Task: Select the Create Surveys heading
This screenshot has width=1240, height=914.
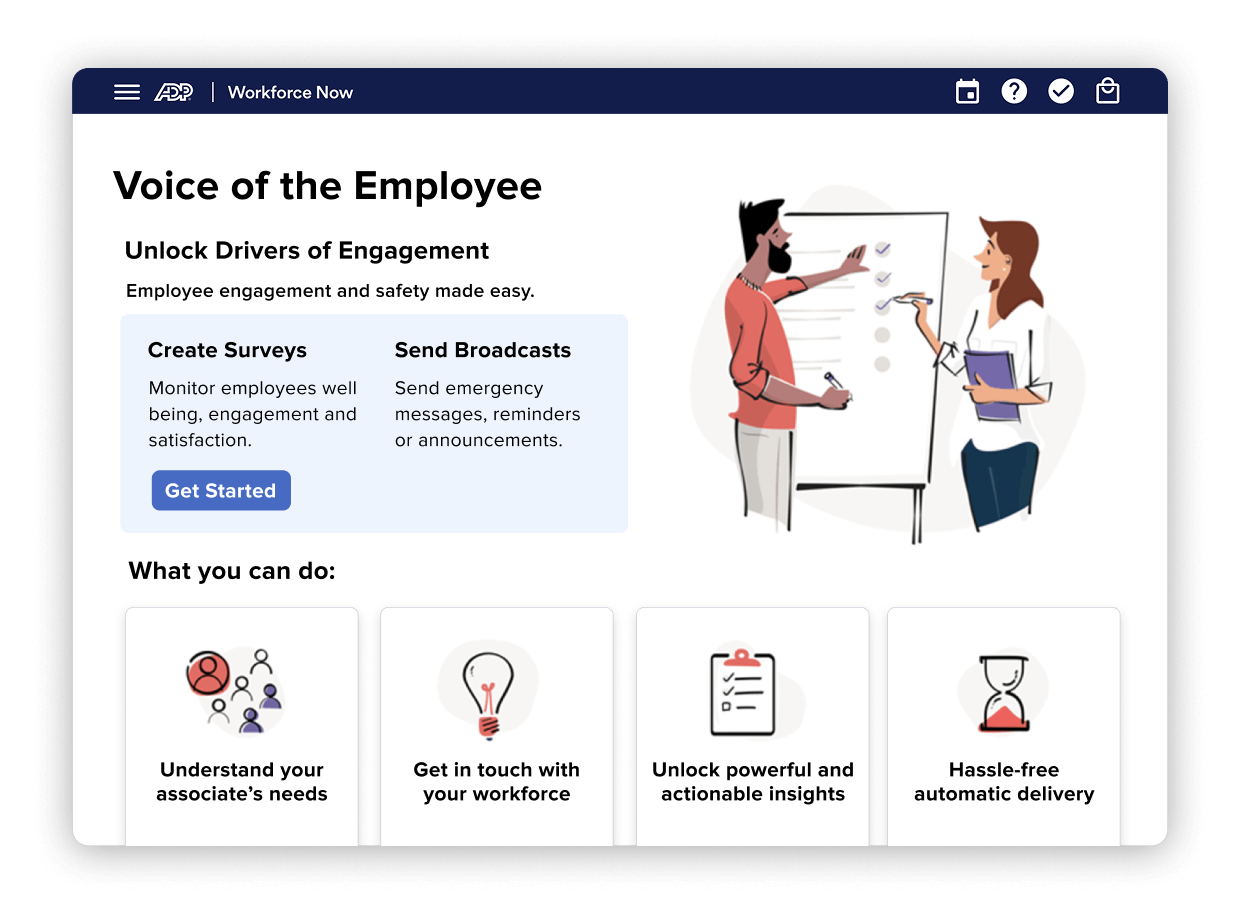Action: pyautogui.click(x=227, y=350)
